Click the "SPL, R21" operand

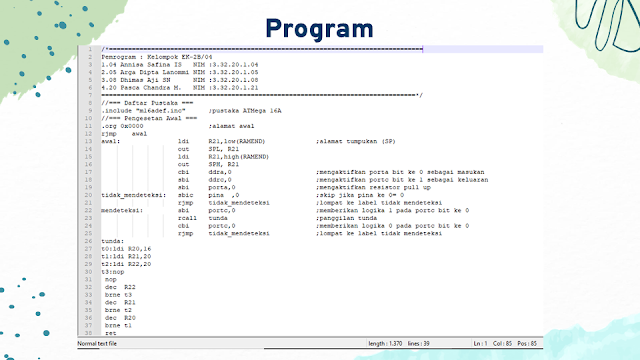224,149
